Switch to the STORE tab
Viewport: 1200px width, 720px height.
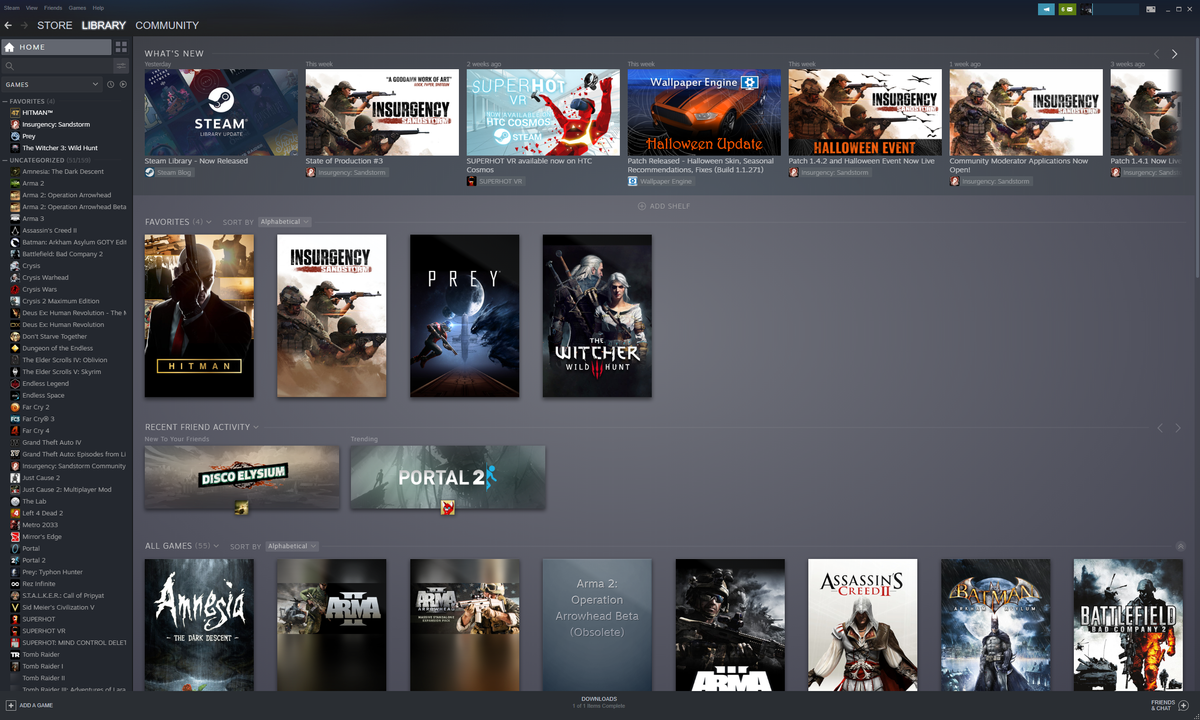54,25
